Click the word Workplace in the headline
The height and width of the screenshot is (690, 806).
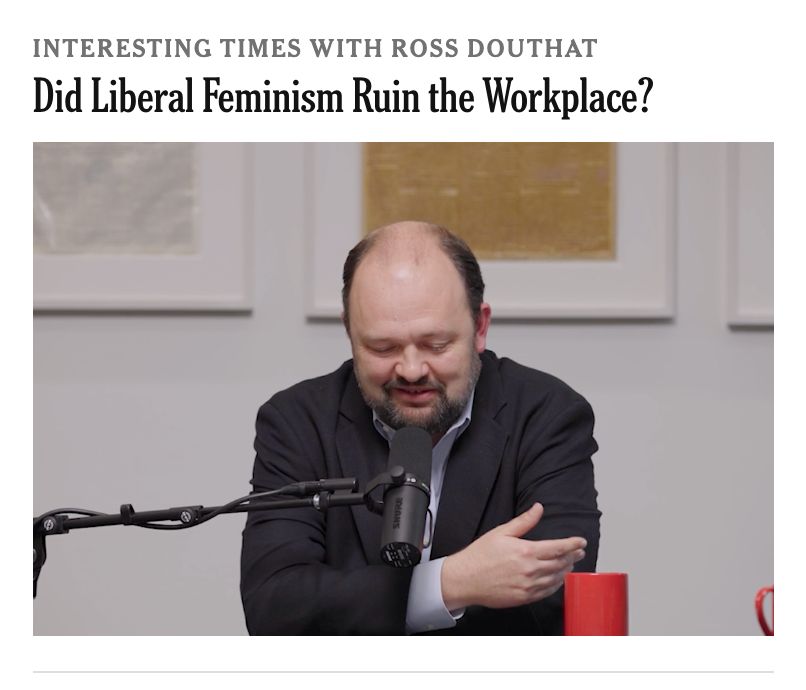(568, 96)
